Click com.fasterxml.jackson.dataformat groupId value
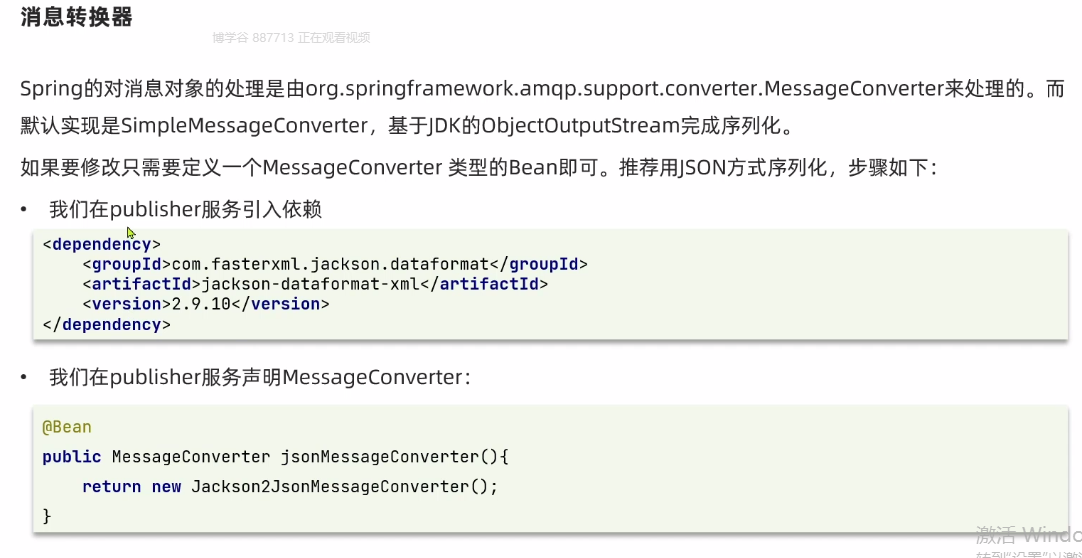 coord(330,264)
